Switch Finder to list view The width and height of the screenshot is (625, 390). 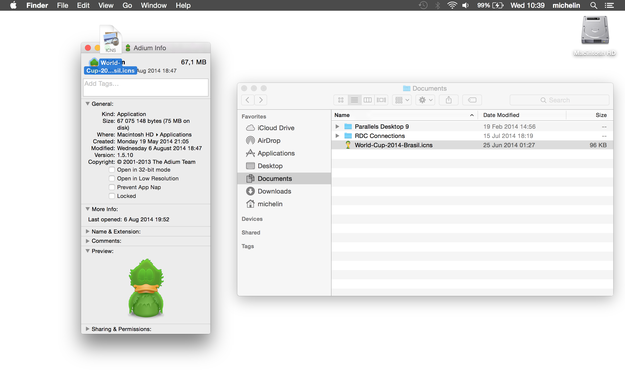click(x=354, y=100)
